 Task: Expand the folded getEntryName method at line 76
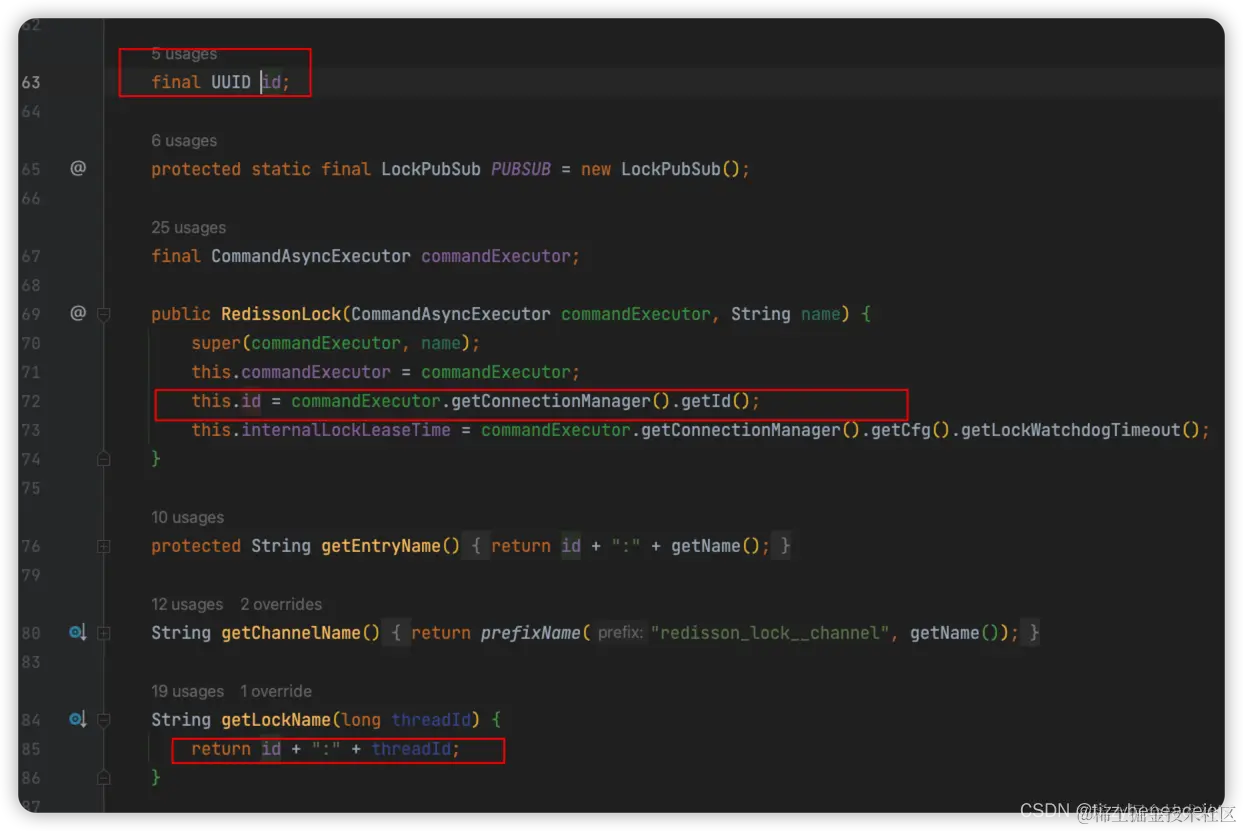point(103,546)
